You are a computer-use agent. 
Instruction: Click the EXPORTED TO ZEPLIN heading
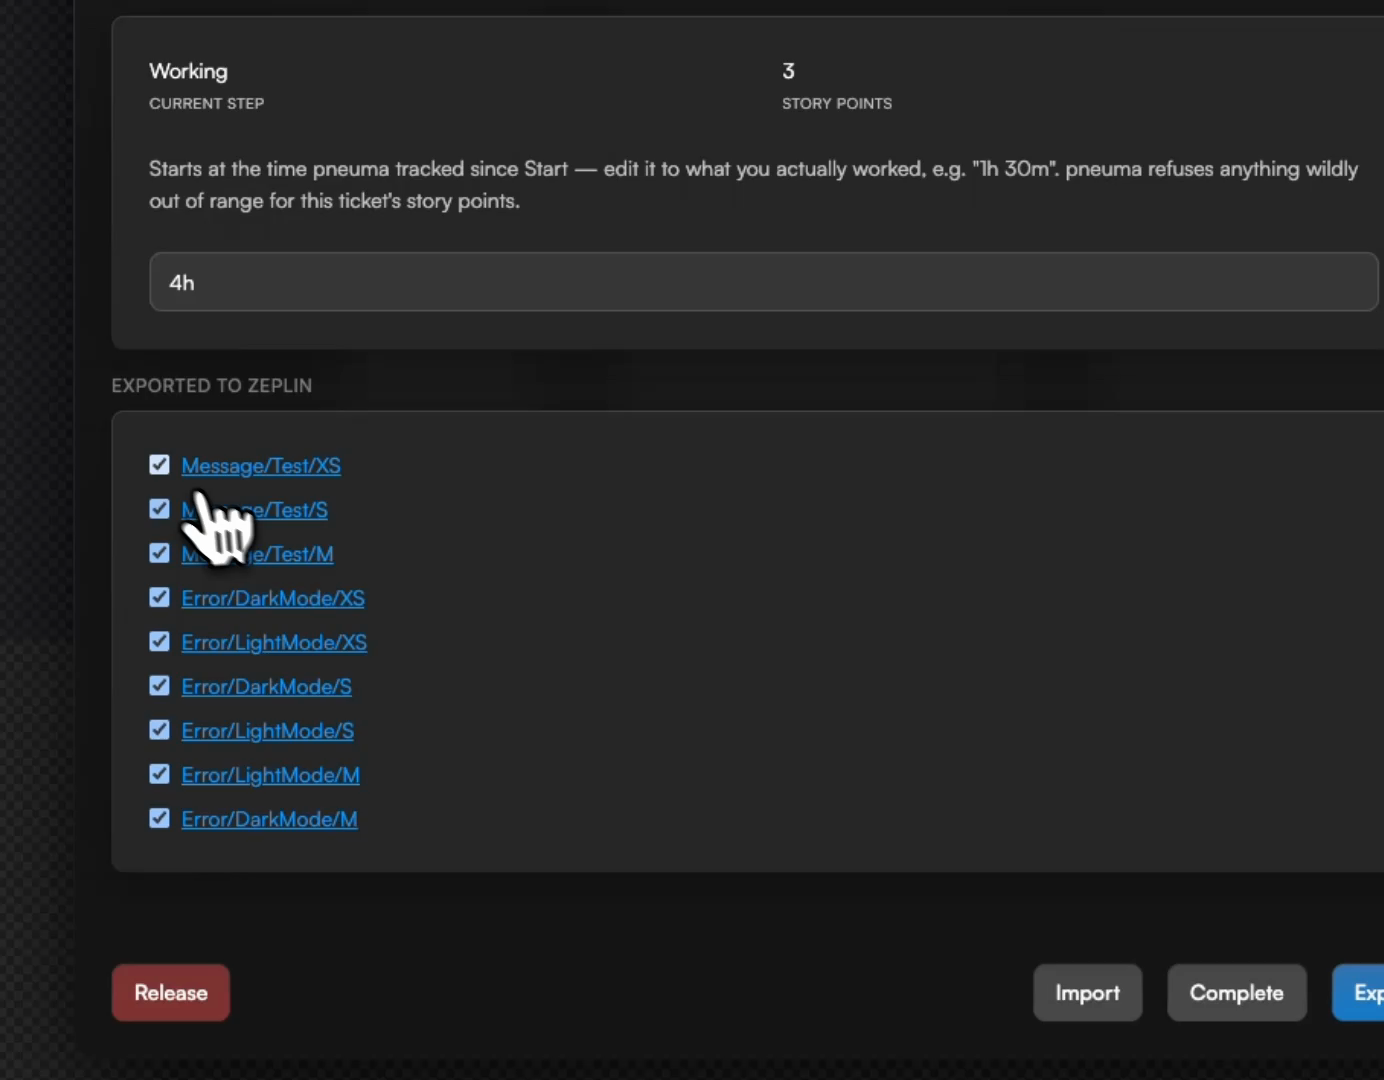(212, 386)
